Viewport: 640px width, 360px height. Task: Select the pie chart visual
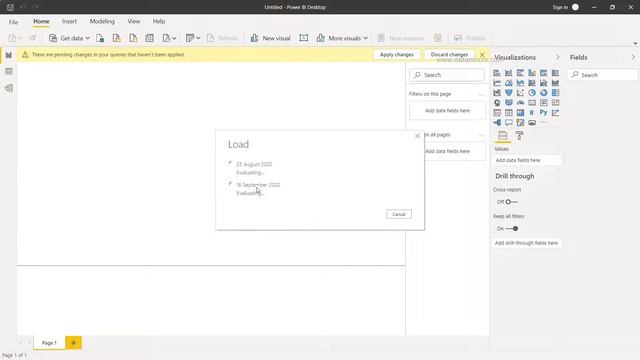532,93
